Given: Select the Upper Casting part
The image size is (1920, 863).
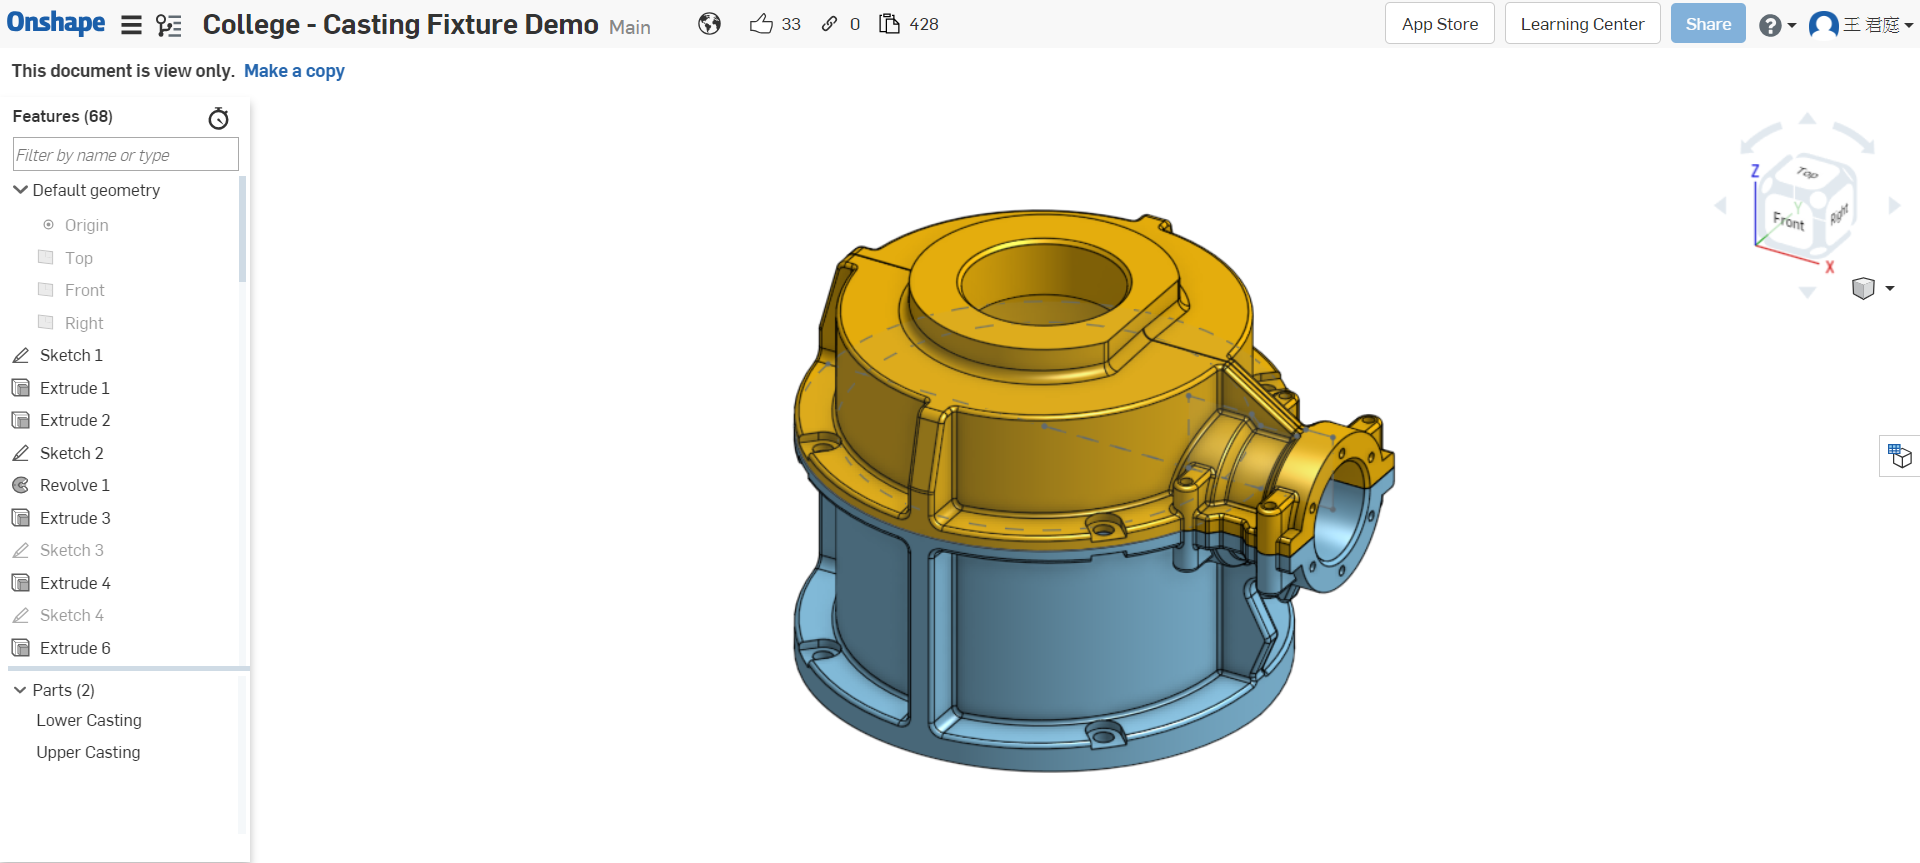Looking at the screenshot, I should tap(88, 752).
